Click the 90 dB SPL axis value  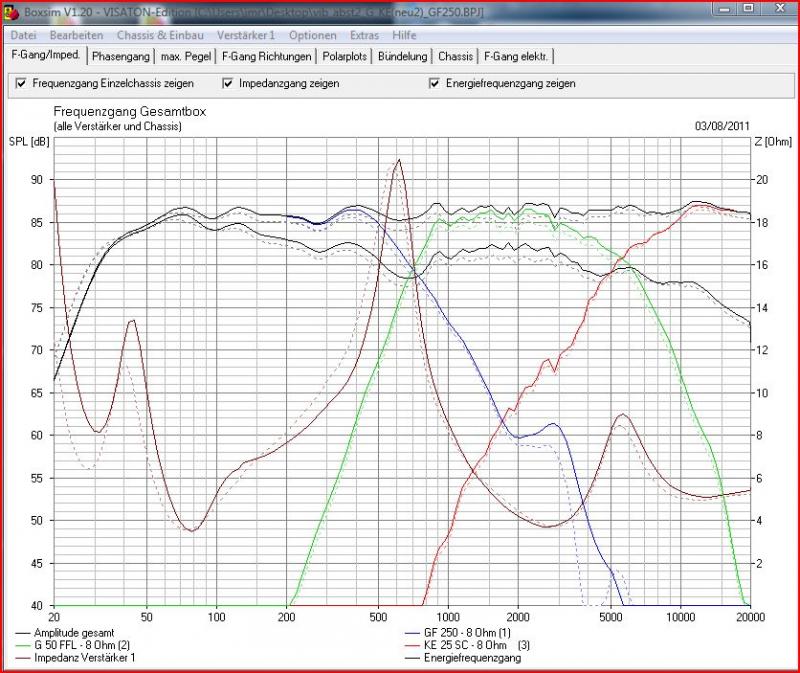pyautogui.click(x=37, y=180)
